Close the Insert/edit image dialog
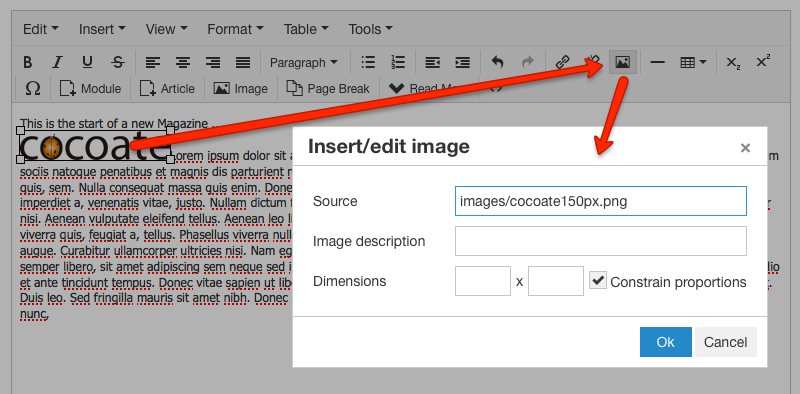Image resolution: width=800 pixels, height=394 pixels. 745,148
